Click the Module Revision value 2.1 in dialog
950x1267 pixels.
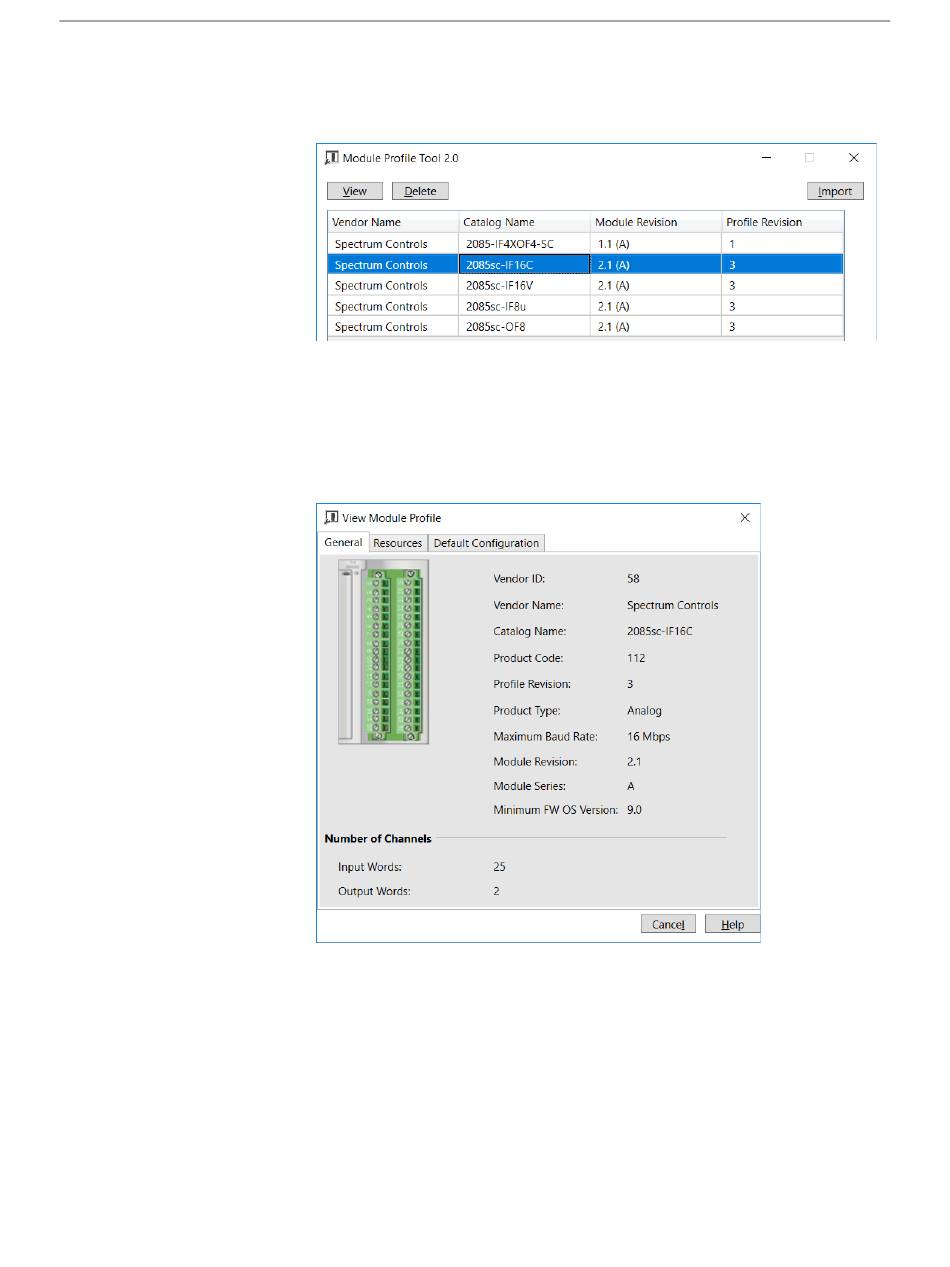click(633, 762)
